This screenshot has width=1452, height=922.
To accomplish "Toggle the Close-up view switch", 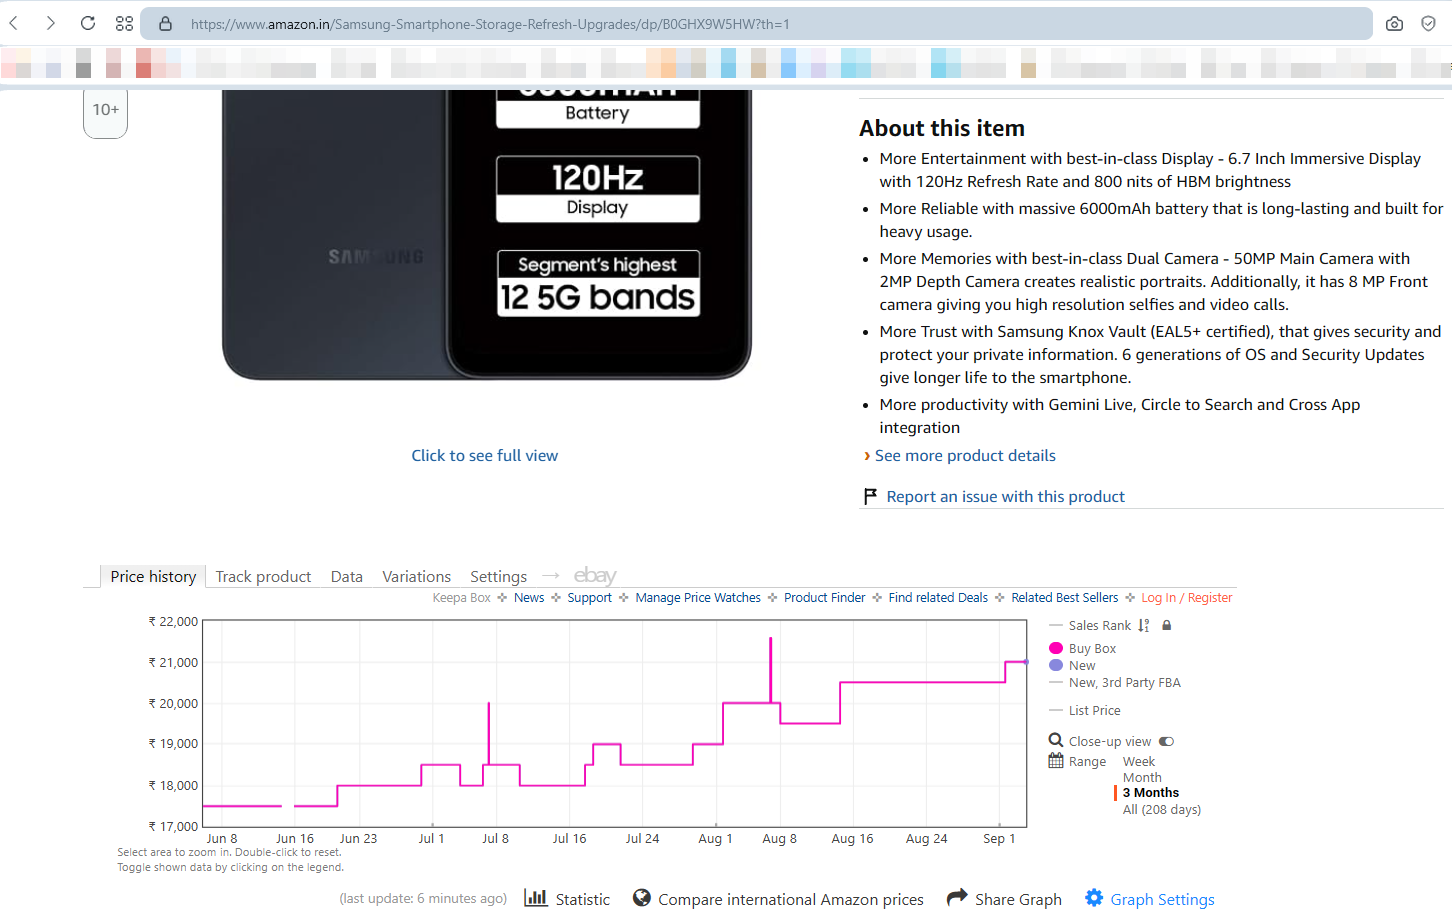I will pos(1166,741).
